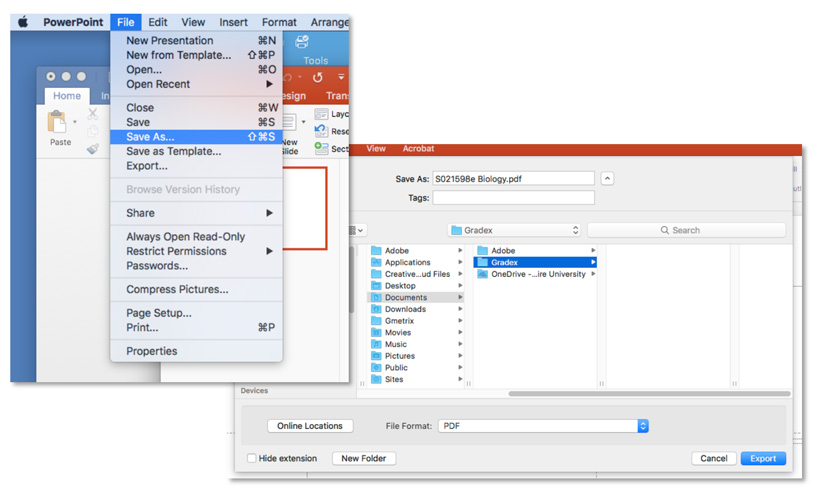Click the Export button
This screenshot has width=820, height=500.
(762, 458)
